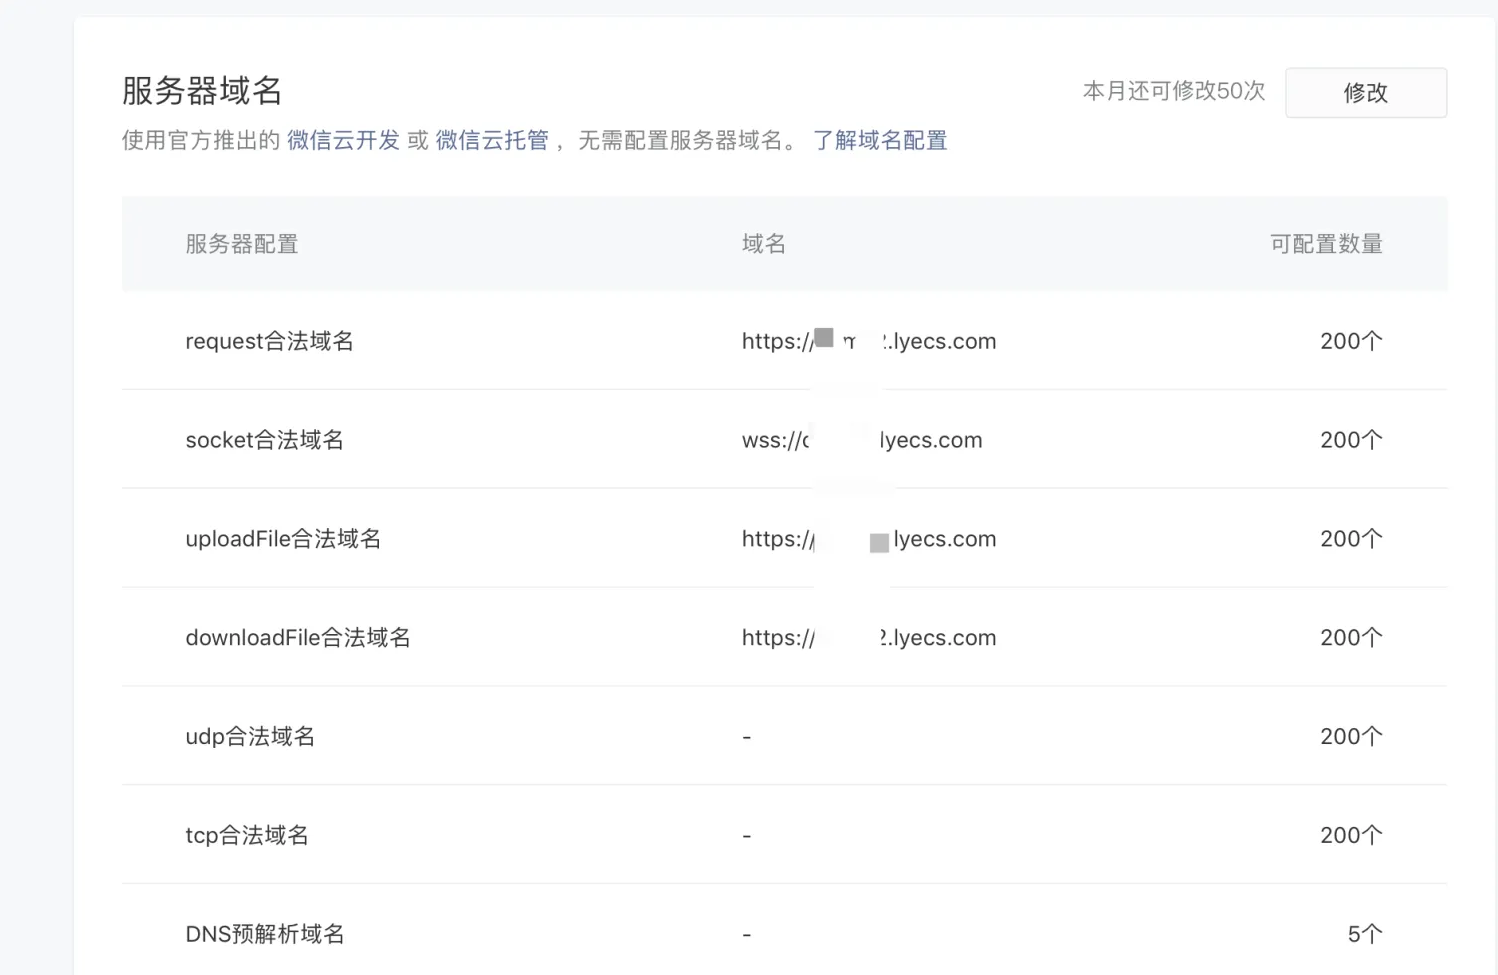
Task: Select the request合法域名 row label
Action: (x=269, y=341)
